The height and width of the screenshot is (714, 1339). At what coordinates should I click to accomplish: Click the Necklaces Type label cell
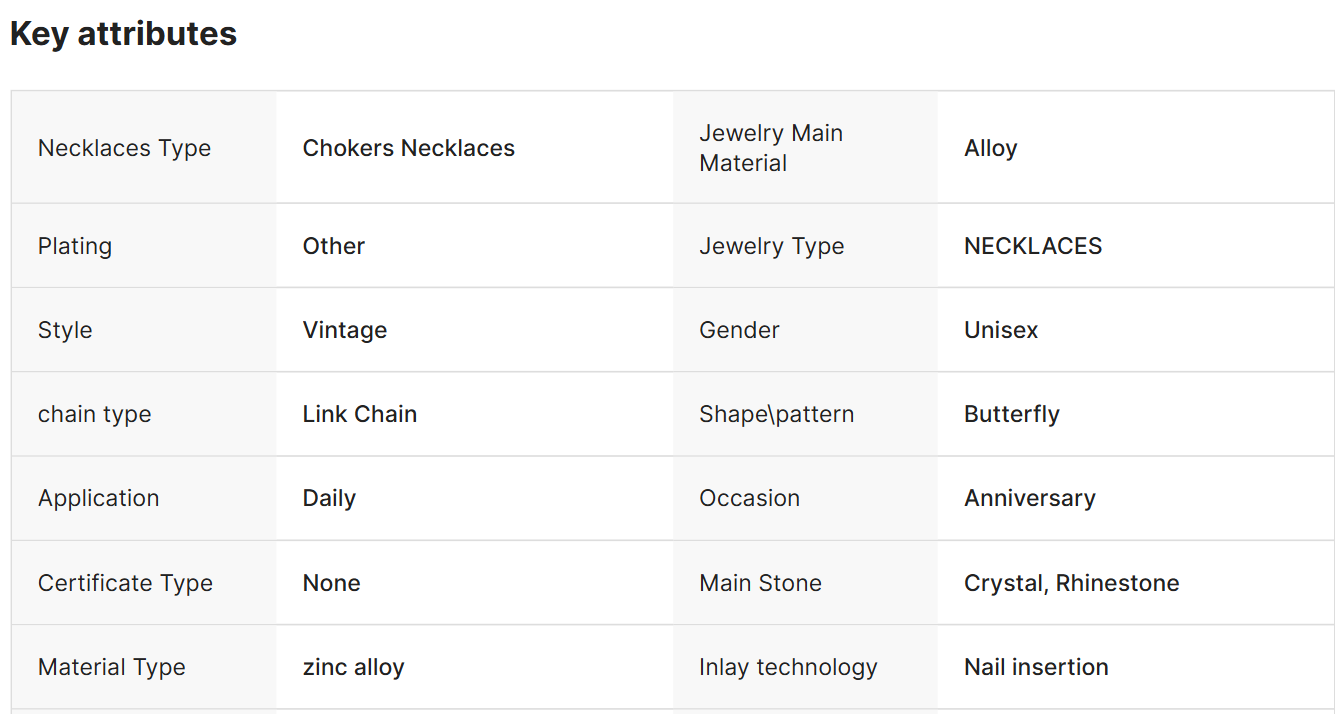click(x=124, y=148)
